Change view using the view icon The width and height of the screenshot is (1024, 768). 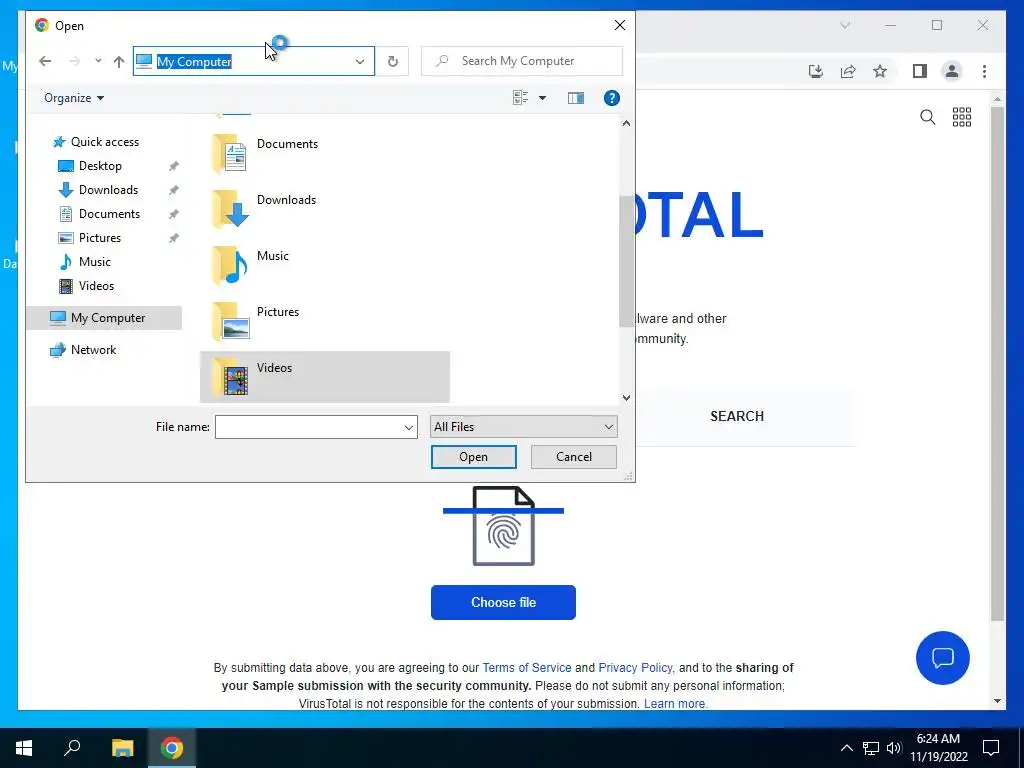point(520,98)
